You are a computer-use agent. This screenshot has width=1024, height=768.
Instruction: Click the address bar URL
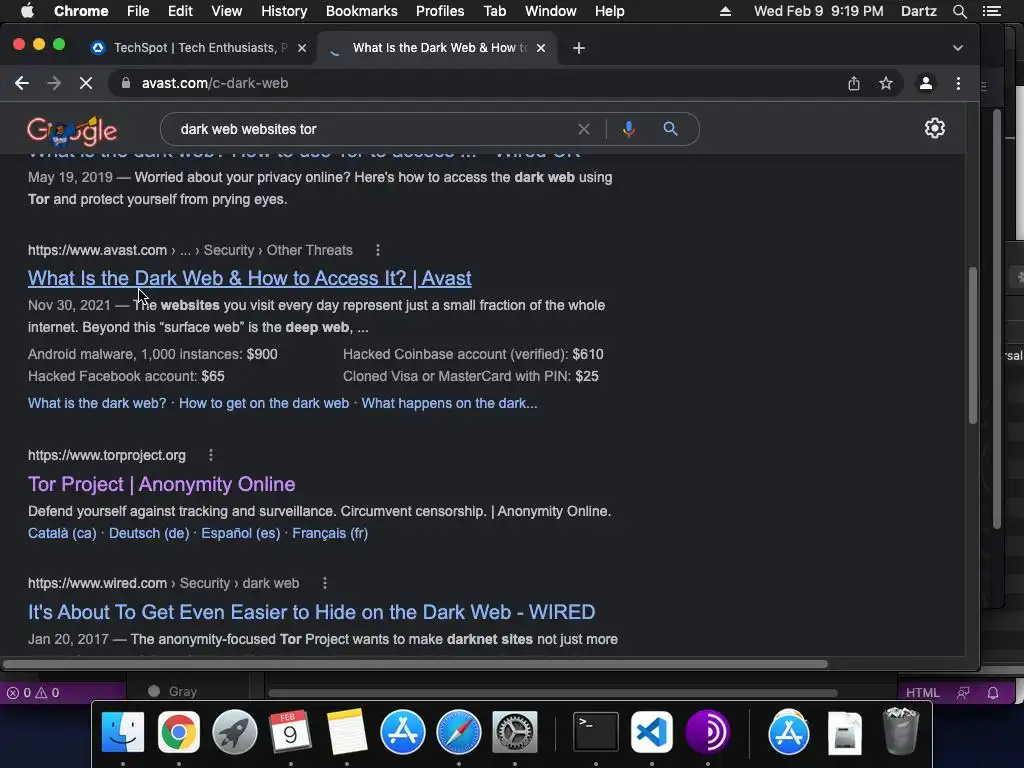[215, 83]
